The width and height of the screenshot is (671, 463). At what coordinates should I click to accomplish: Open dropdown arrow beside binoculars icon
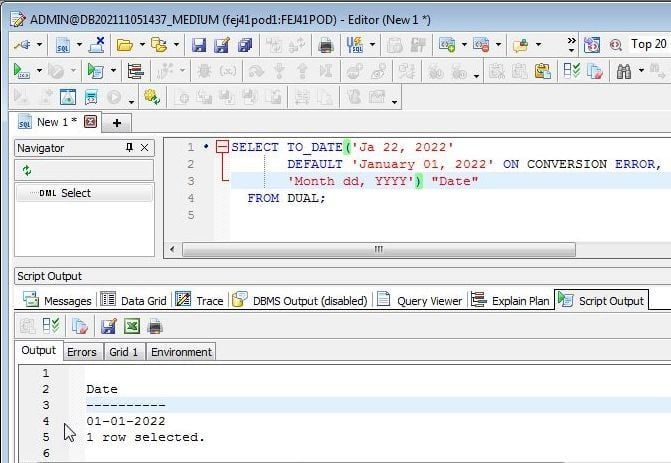pos(641,71)
